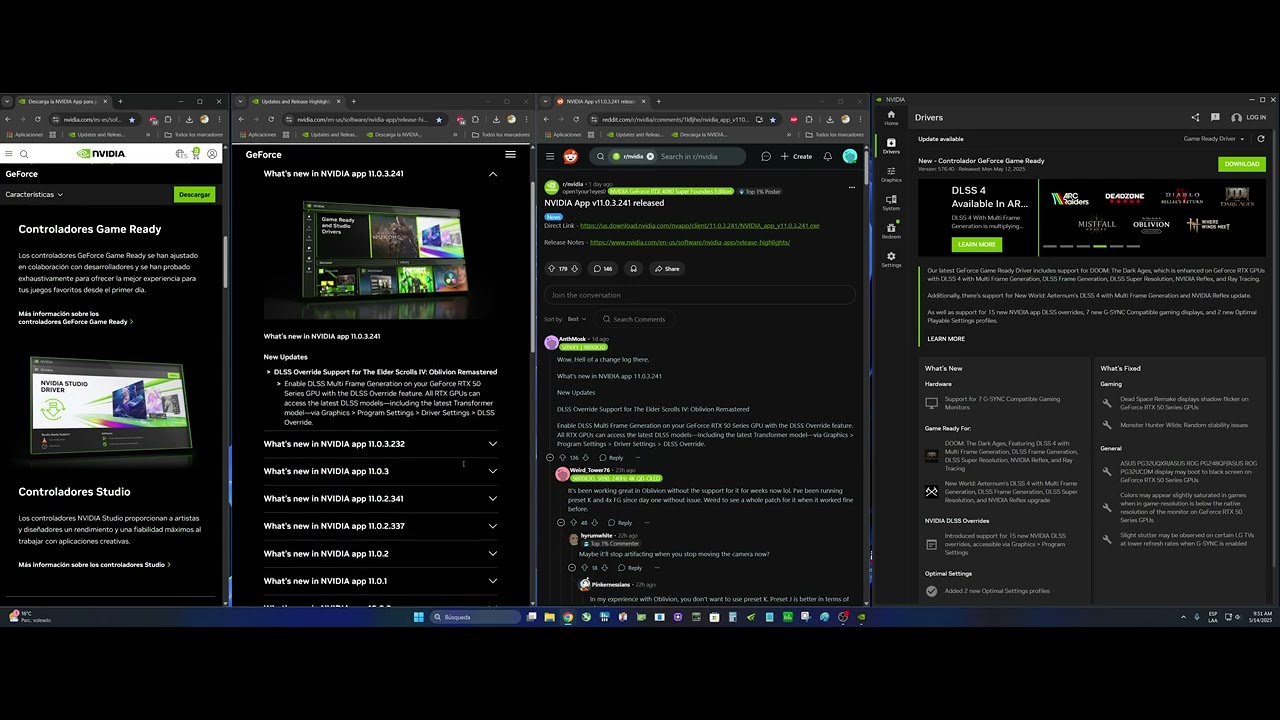Open Reddit notifications bell
Viewport: 1280px width, 720px height.
point(828,156)
